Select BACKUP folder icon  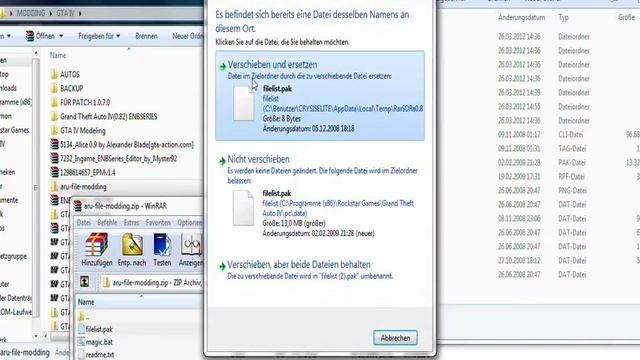click(x=54, y=88)
